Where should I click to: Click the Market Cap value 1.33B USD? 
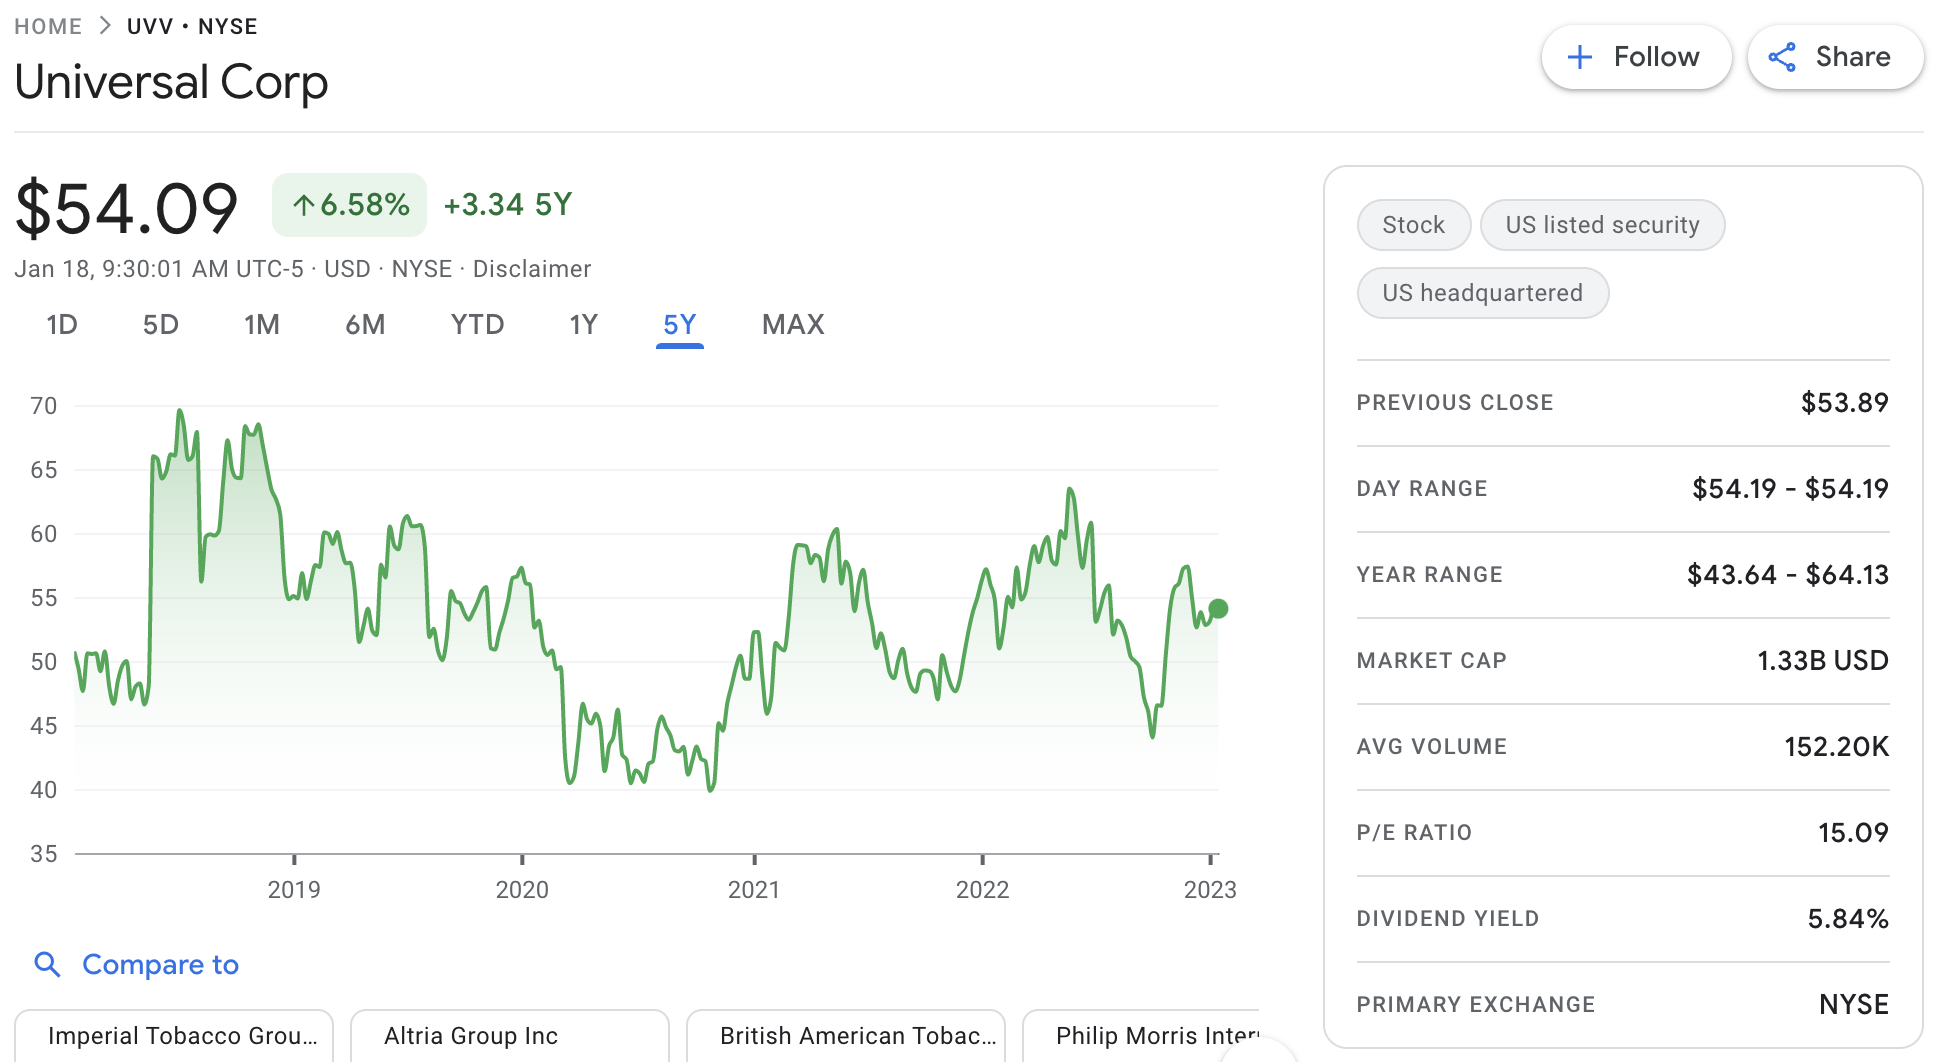(1823, 661)
